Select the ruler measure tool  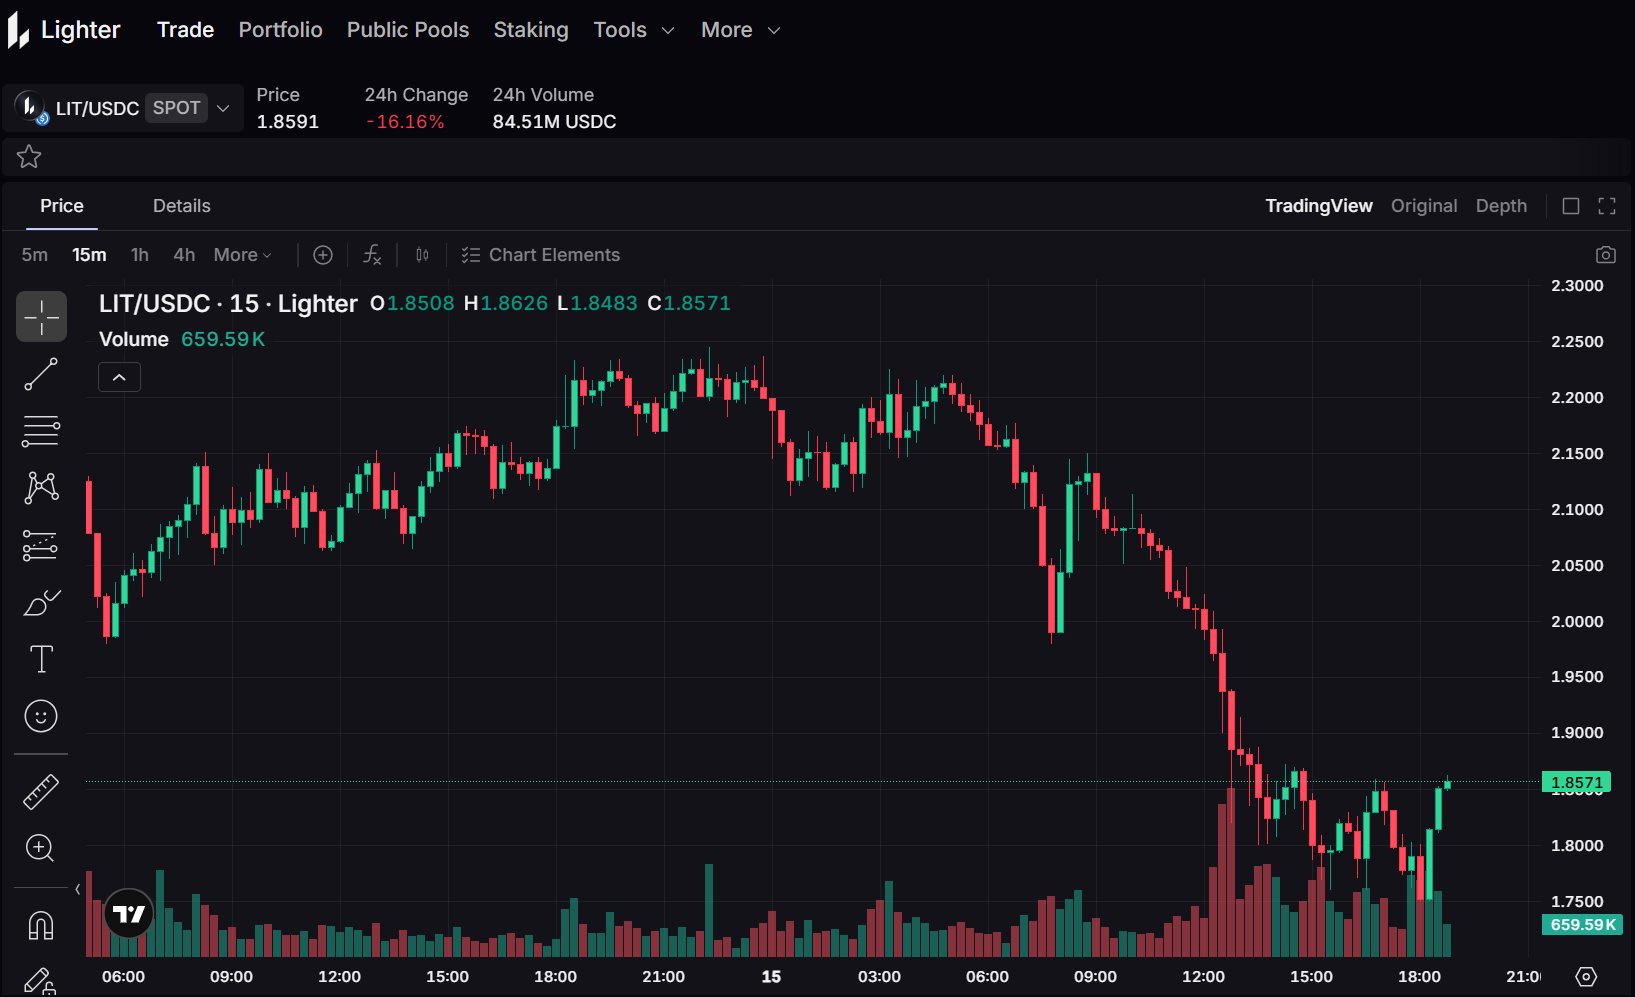click(x=41, y=792)
